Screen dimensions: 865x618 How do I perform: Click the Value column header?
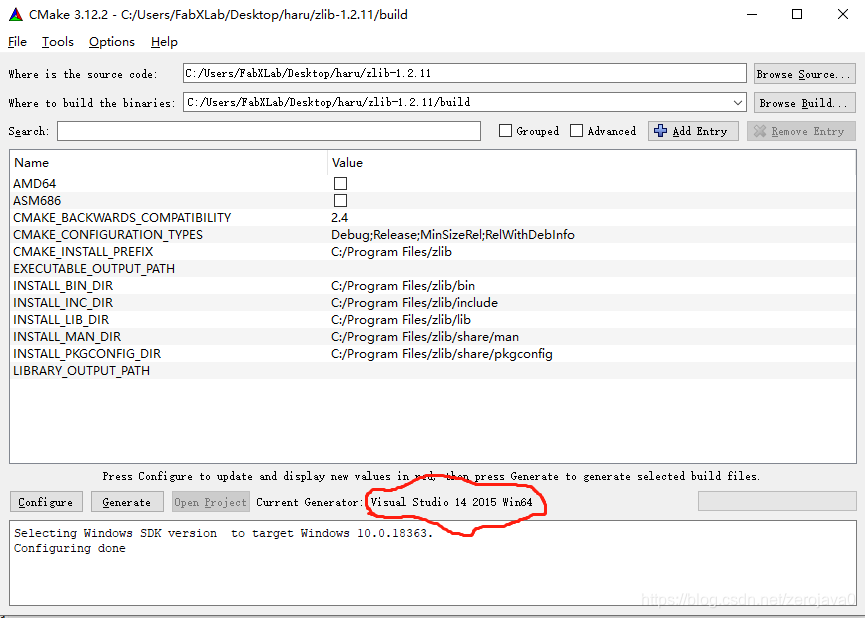(x=347, y=163)
